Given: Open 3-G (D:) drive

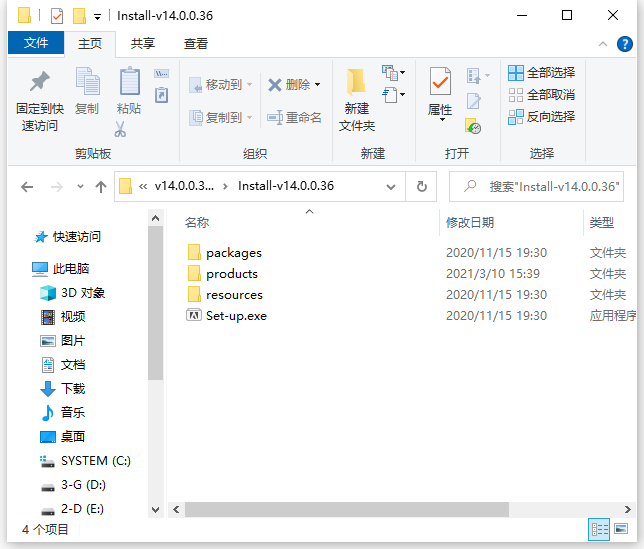Looking at the screenshot, I should [x=73, y=485].
